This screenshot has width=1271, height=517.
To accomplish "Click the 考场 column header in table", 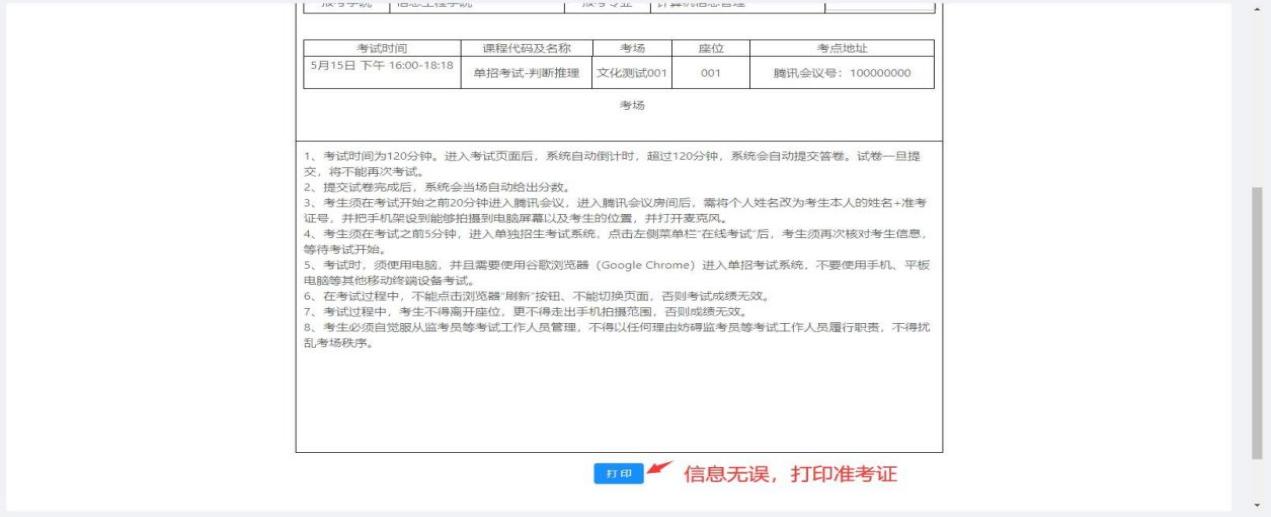I will coord(633,48).
